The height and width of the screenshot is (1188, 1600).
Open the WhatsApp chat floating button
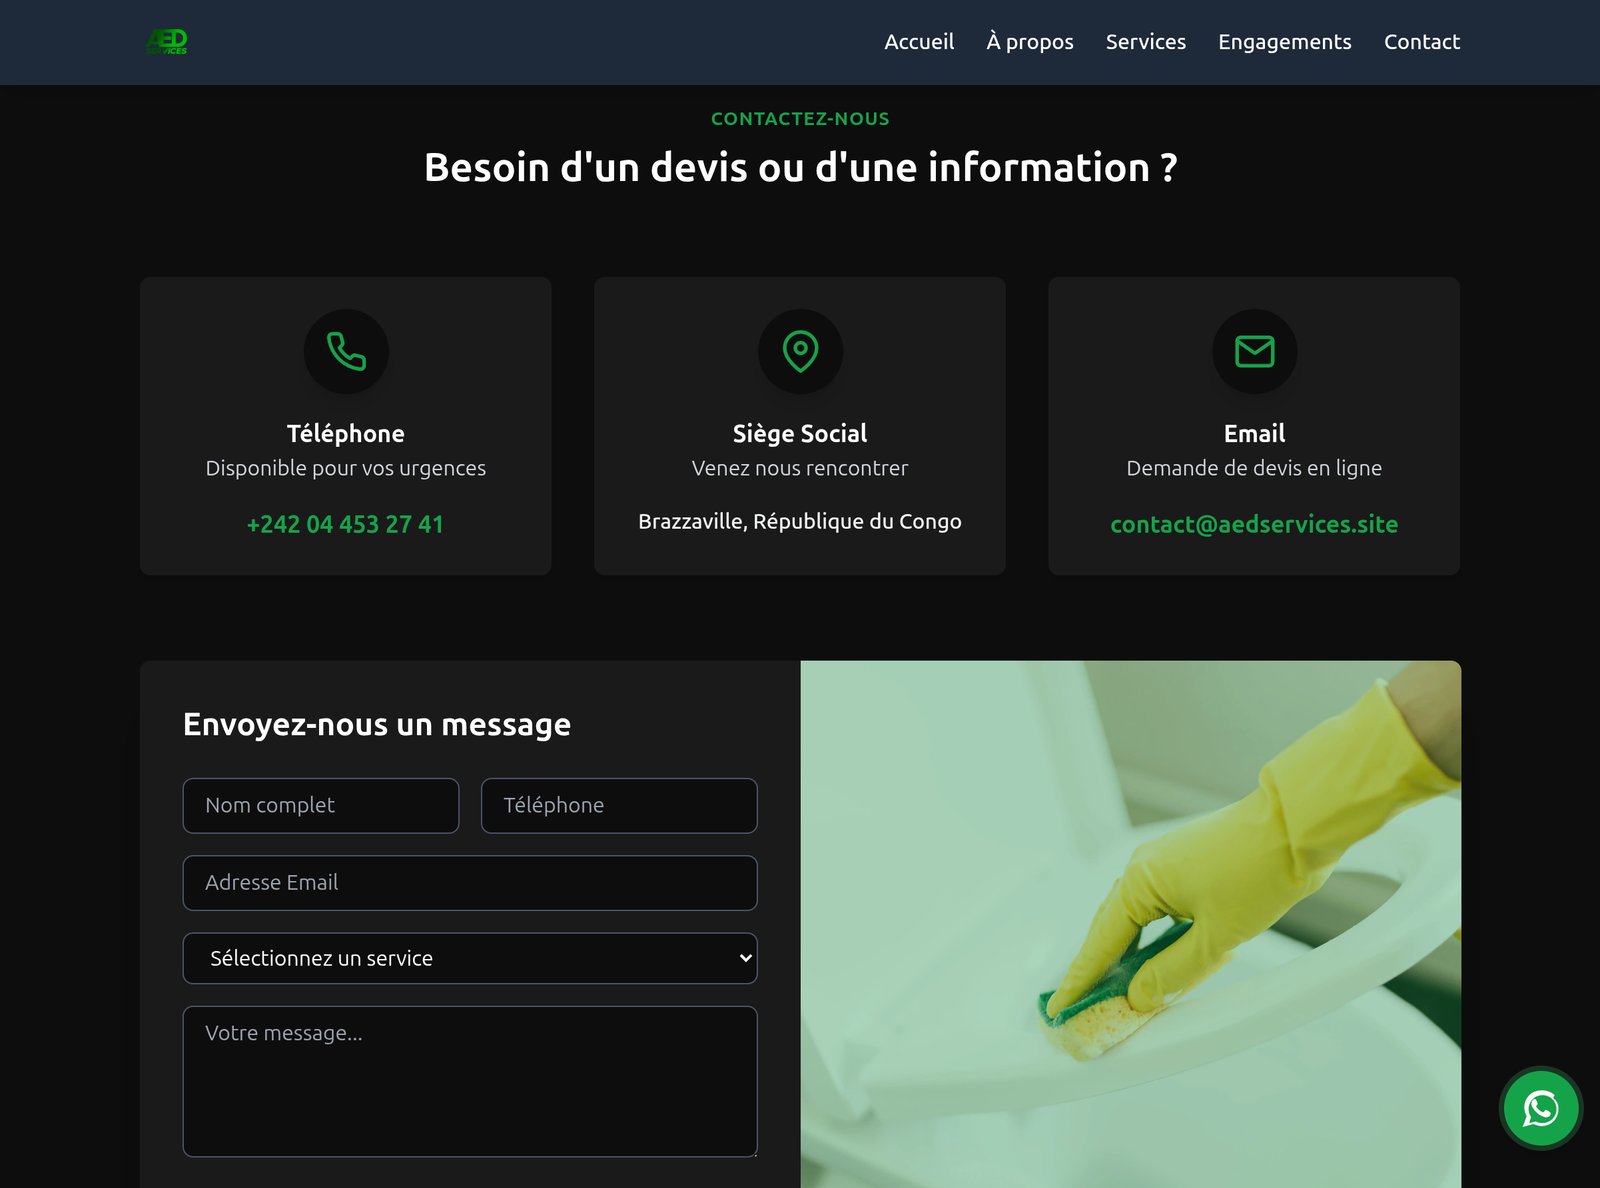tap(1541, 1108)
